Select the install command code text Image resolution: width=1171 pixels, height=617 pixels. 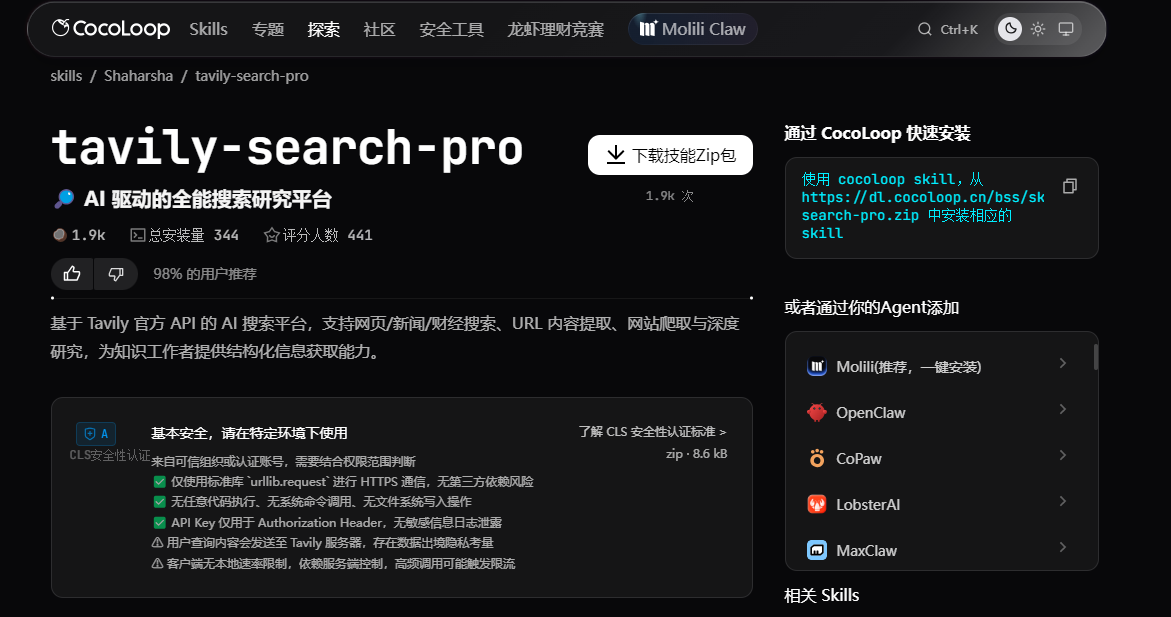click(923, 206)
